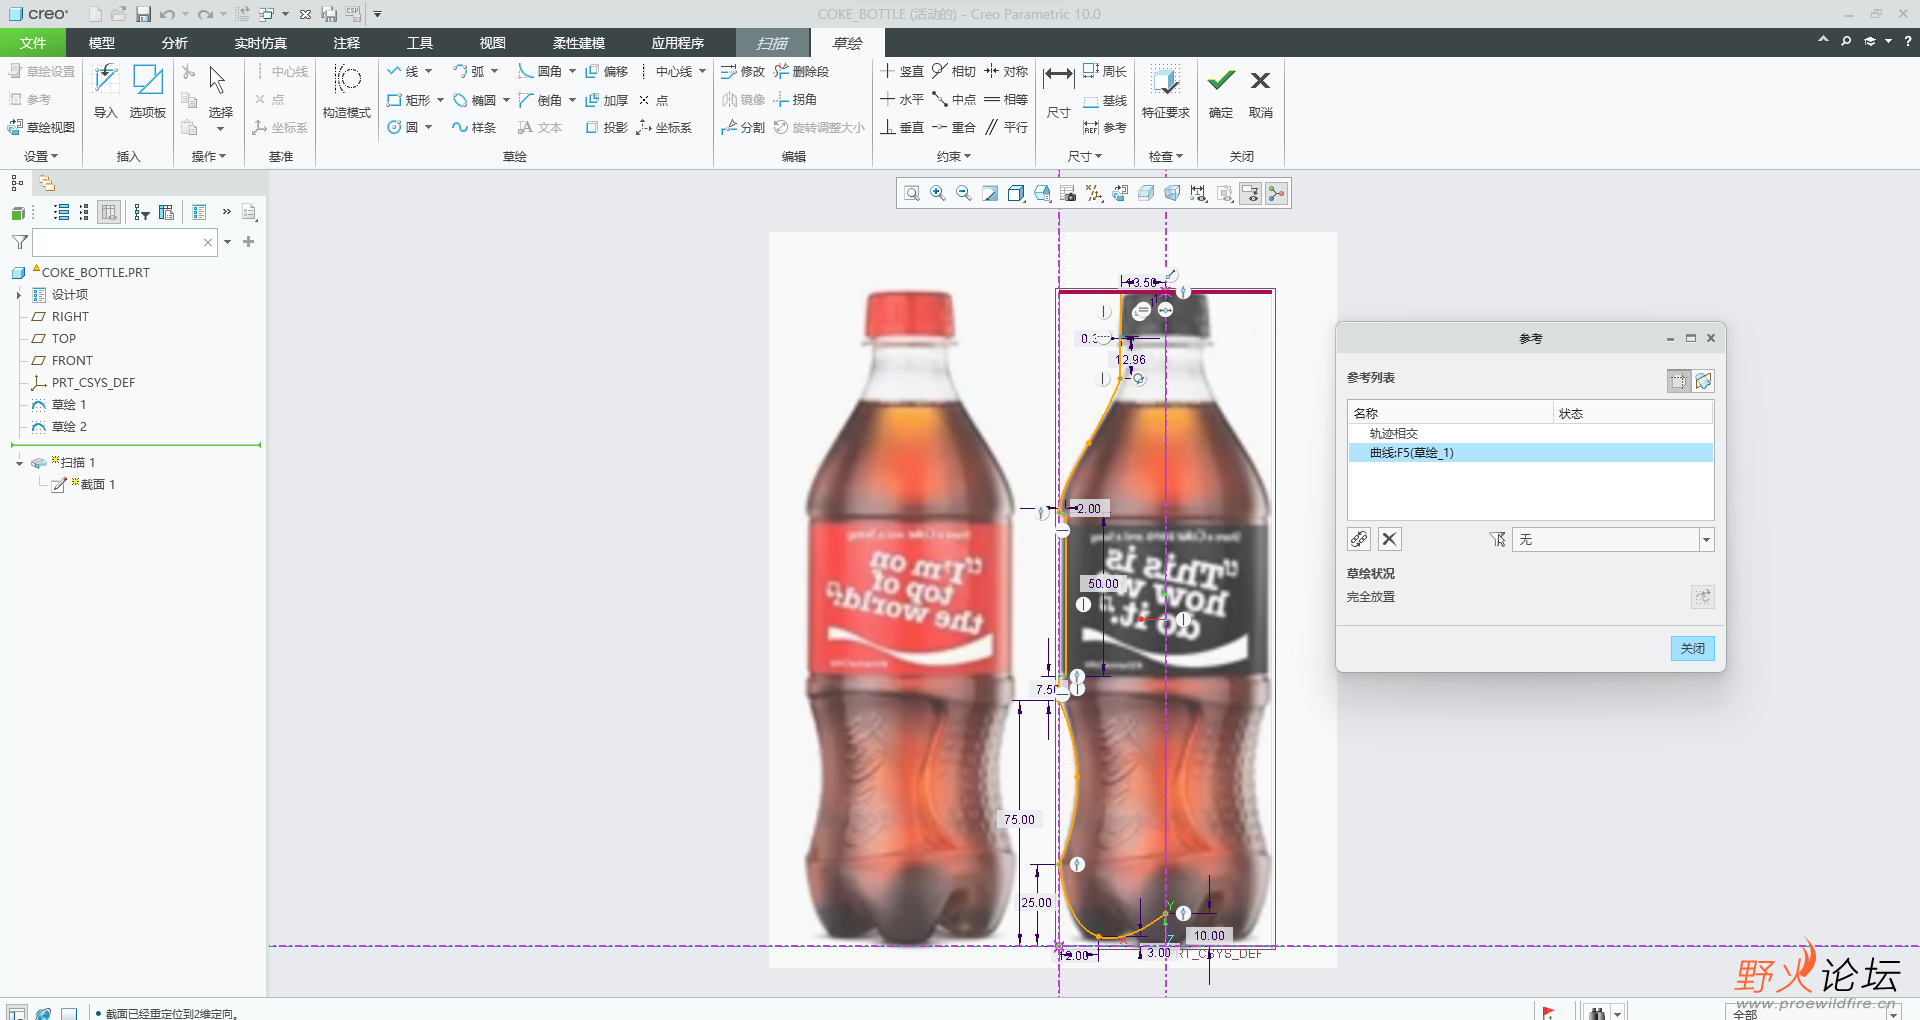The width and height of the screenshot is (1920, 1020).
Task: Switch to the 柔性建模 ribbon tab
Action: 579,43
